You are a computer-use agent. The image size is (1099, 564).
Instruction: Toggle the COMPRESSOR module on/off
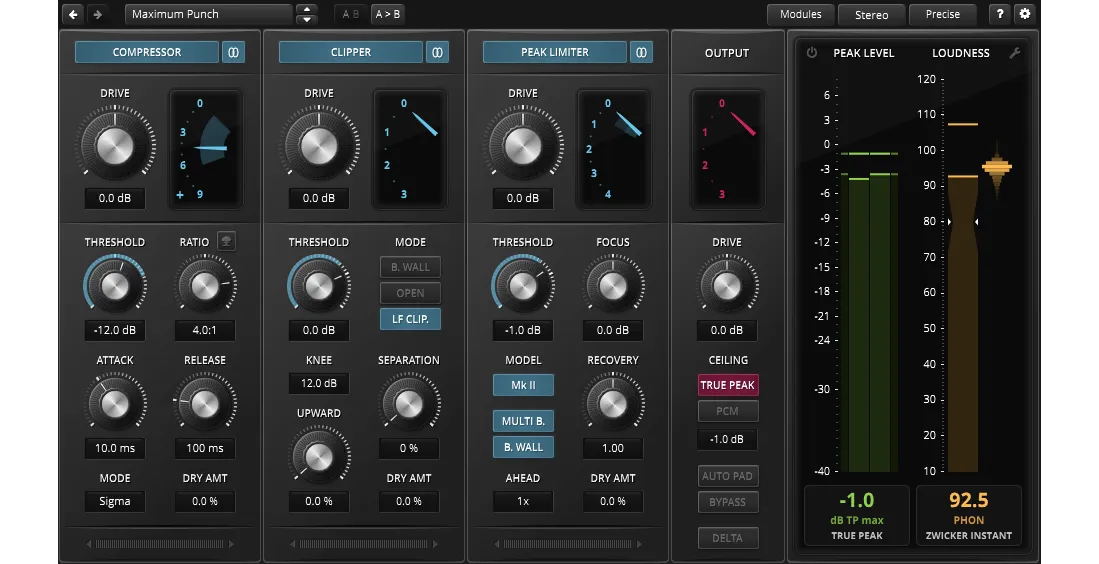click(147, 52)
